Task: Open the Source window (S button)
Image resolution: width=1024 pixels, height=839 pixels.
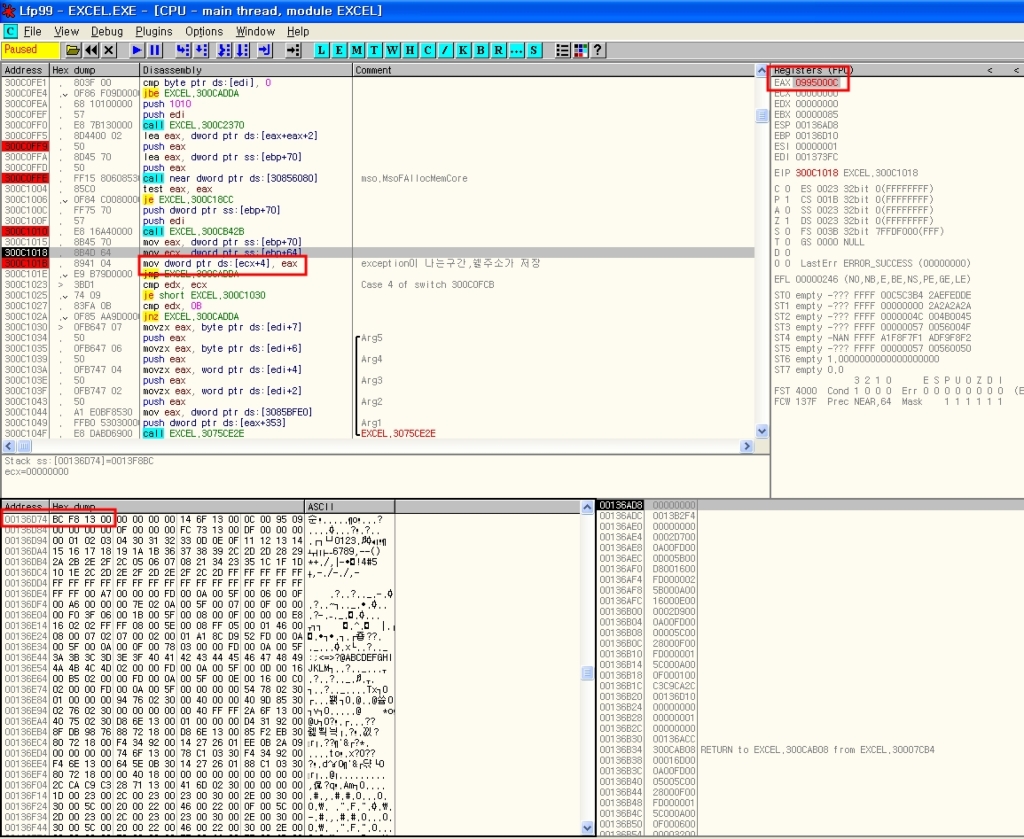Action: click(534, 50)
